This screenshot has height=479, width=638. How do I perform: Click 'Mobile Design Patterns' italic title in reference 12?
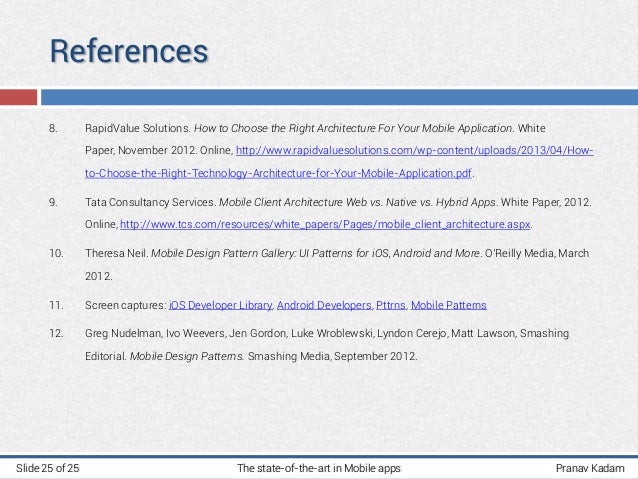tap(186, 356)
